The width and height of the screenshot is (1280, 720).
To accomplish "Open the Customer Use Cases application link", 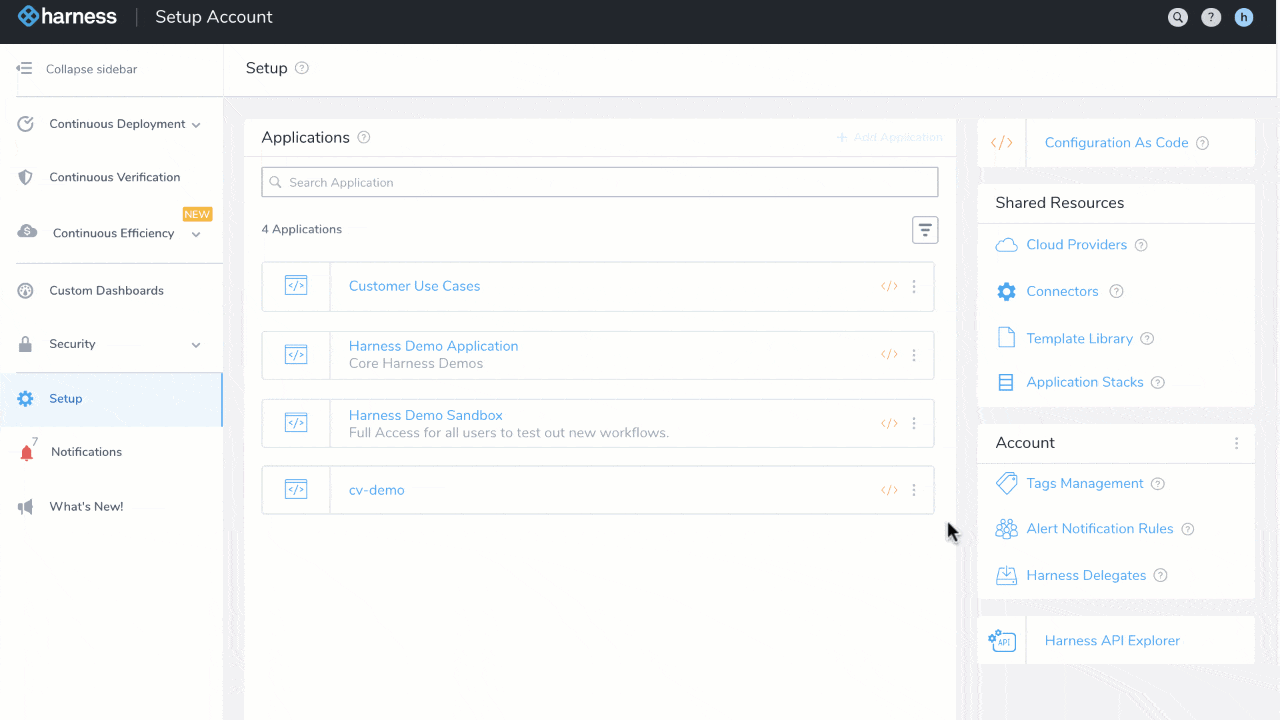I will tap(414, 286).
